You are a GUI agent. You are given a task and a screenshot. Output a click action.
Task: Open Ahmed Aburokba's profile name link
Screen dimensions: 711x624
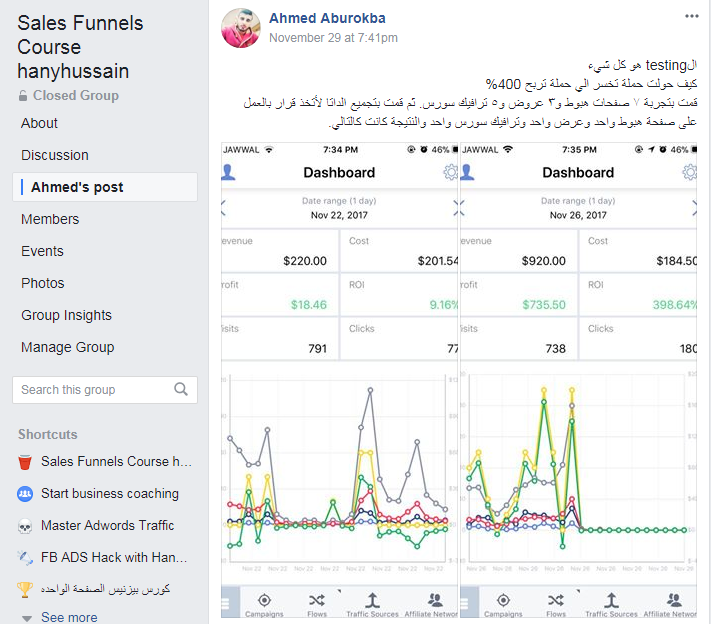[327, 18]
